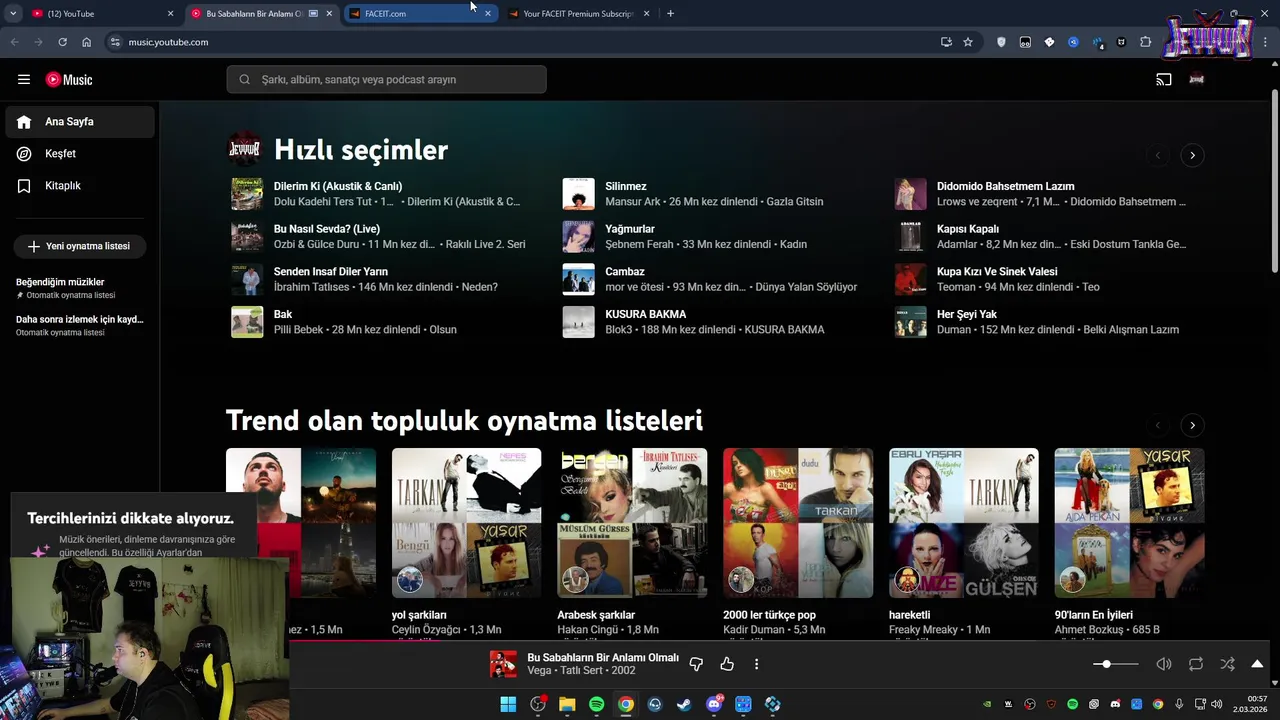Open Discord from the taskbar
The height and width of the screenshot is (720, 1280).
tap(714, 704)
